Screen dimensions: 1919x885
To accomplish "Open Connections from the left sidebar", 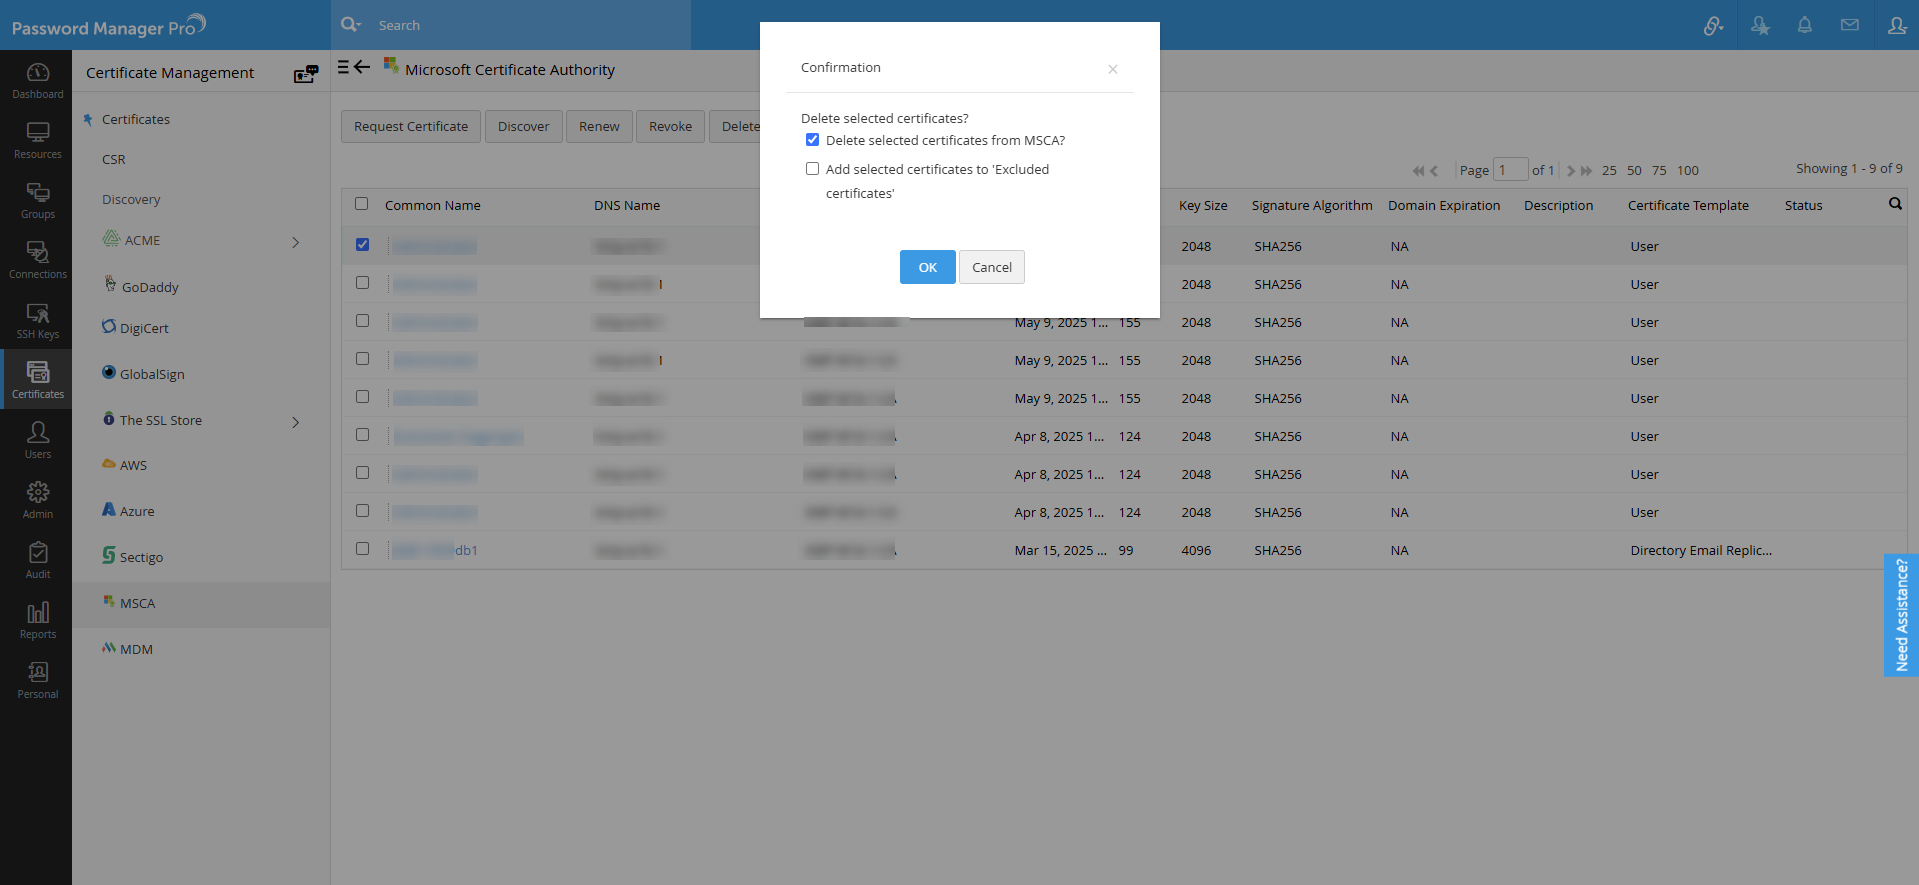I will 37,260.
